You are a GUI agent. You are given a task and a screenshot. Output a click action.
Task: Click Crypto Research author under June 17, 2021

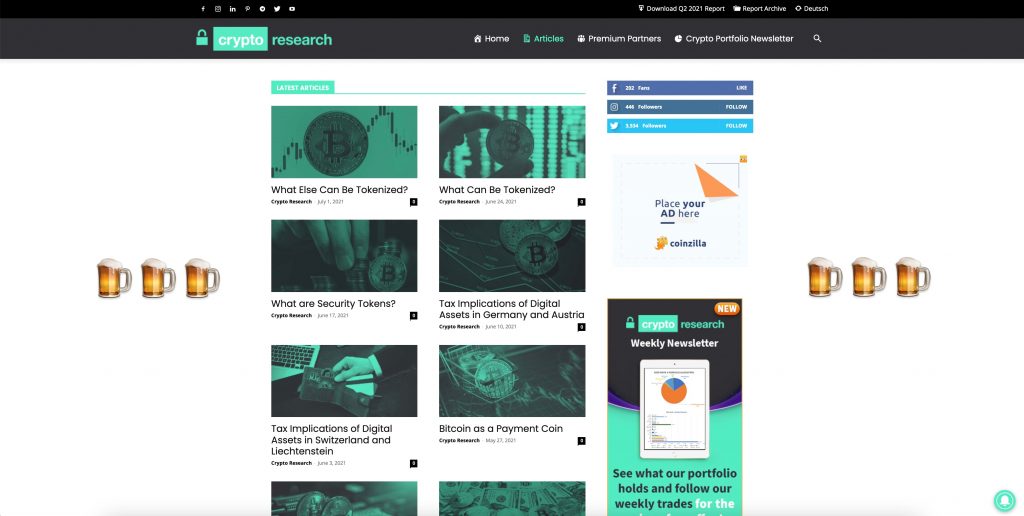[291, 315]
